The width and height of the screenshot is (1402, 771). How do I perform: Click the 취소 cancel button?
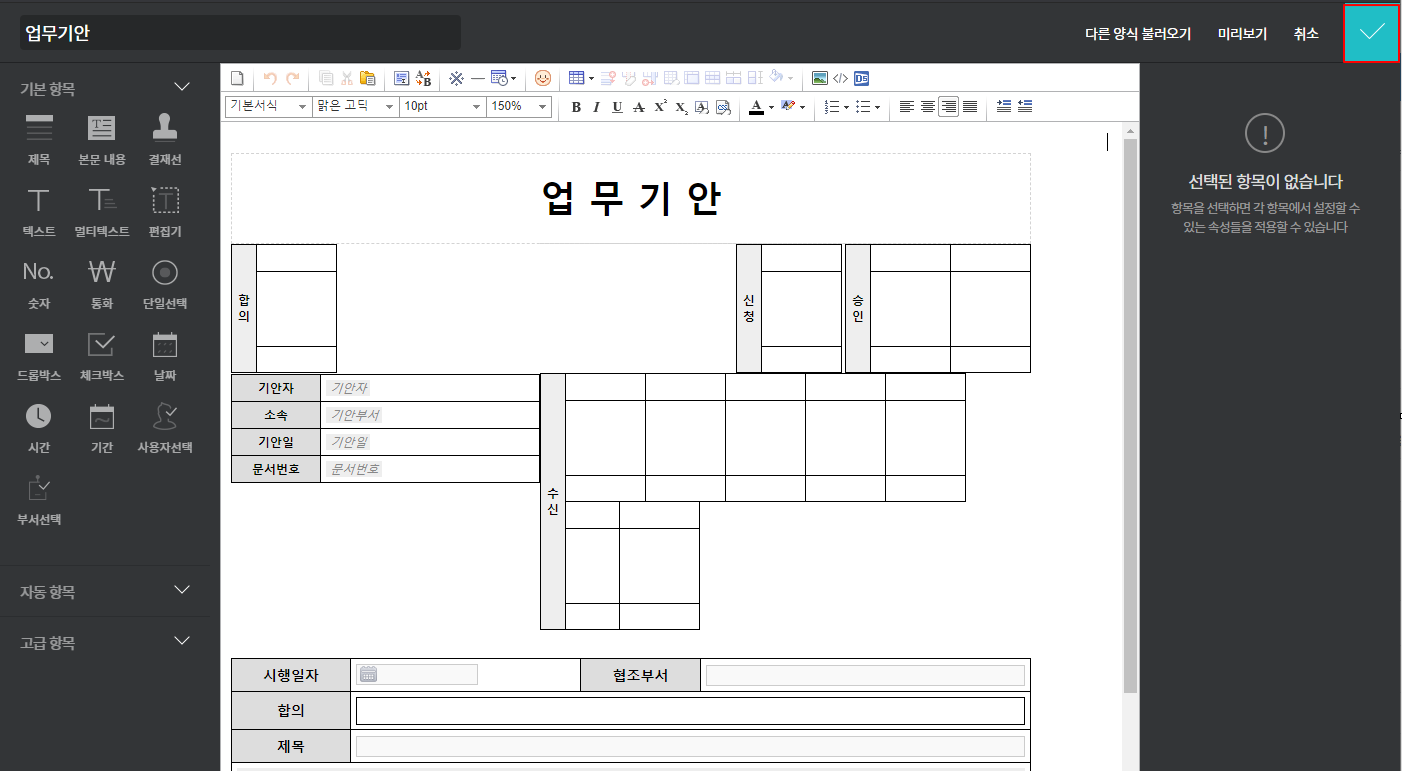point(1306,33)
